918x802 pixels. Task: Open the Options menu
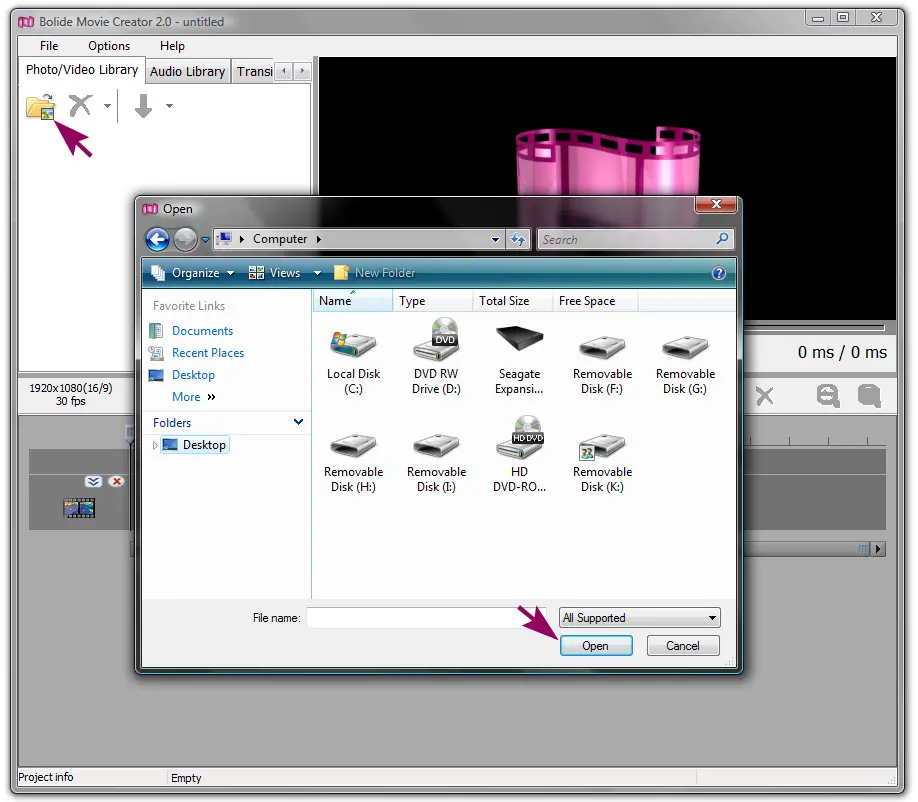(109, 46)
